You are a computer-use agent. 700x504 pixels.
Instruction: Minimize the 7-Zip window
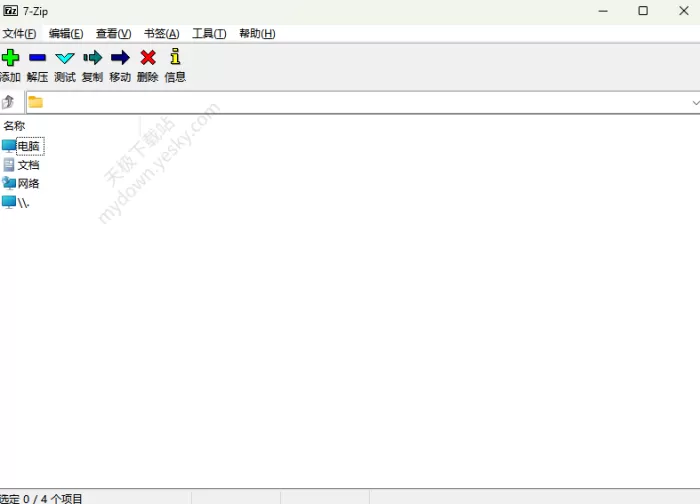(x=603, y=11)
